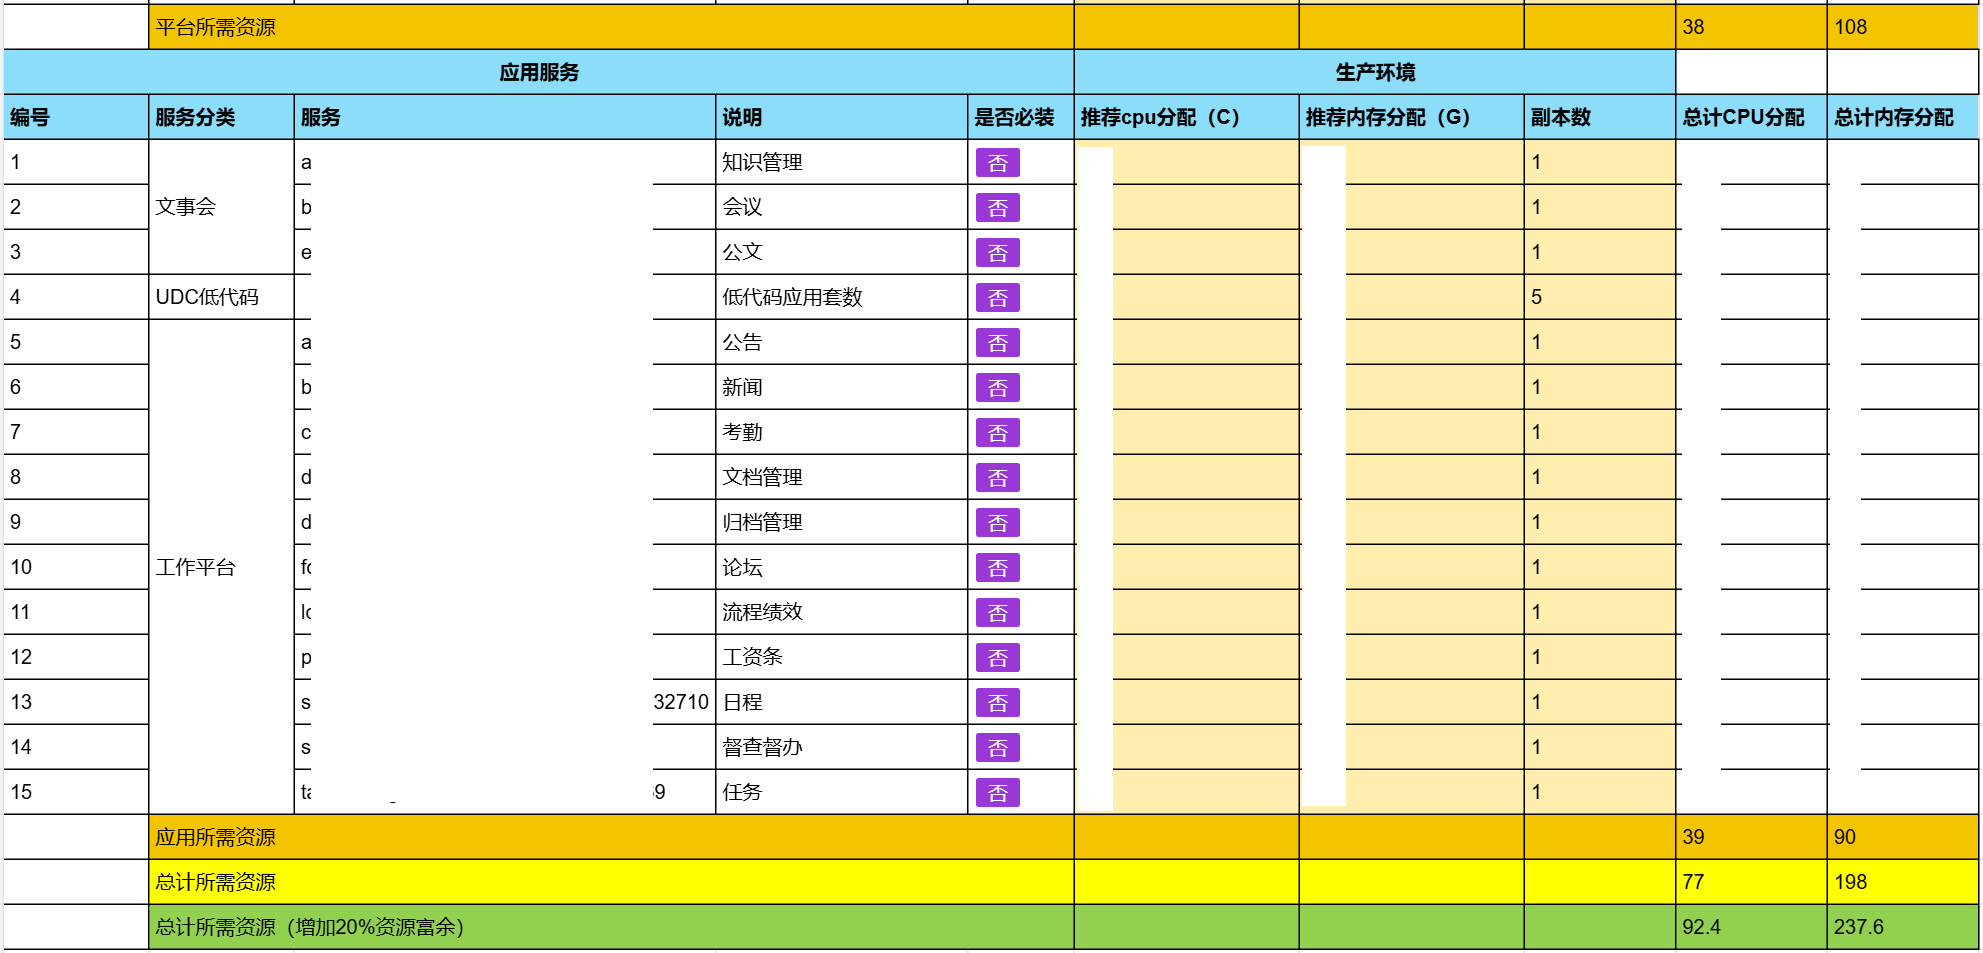Select the 归档管理 description cell
Screen dimensions: 1983x953
(842, 522)
